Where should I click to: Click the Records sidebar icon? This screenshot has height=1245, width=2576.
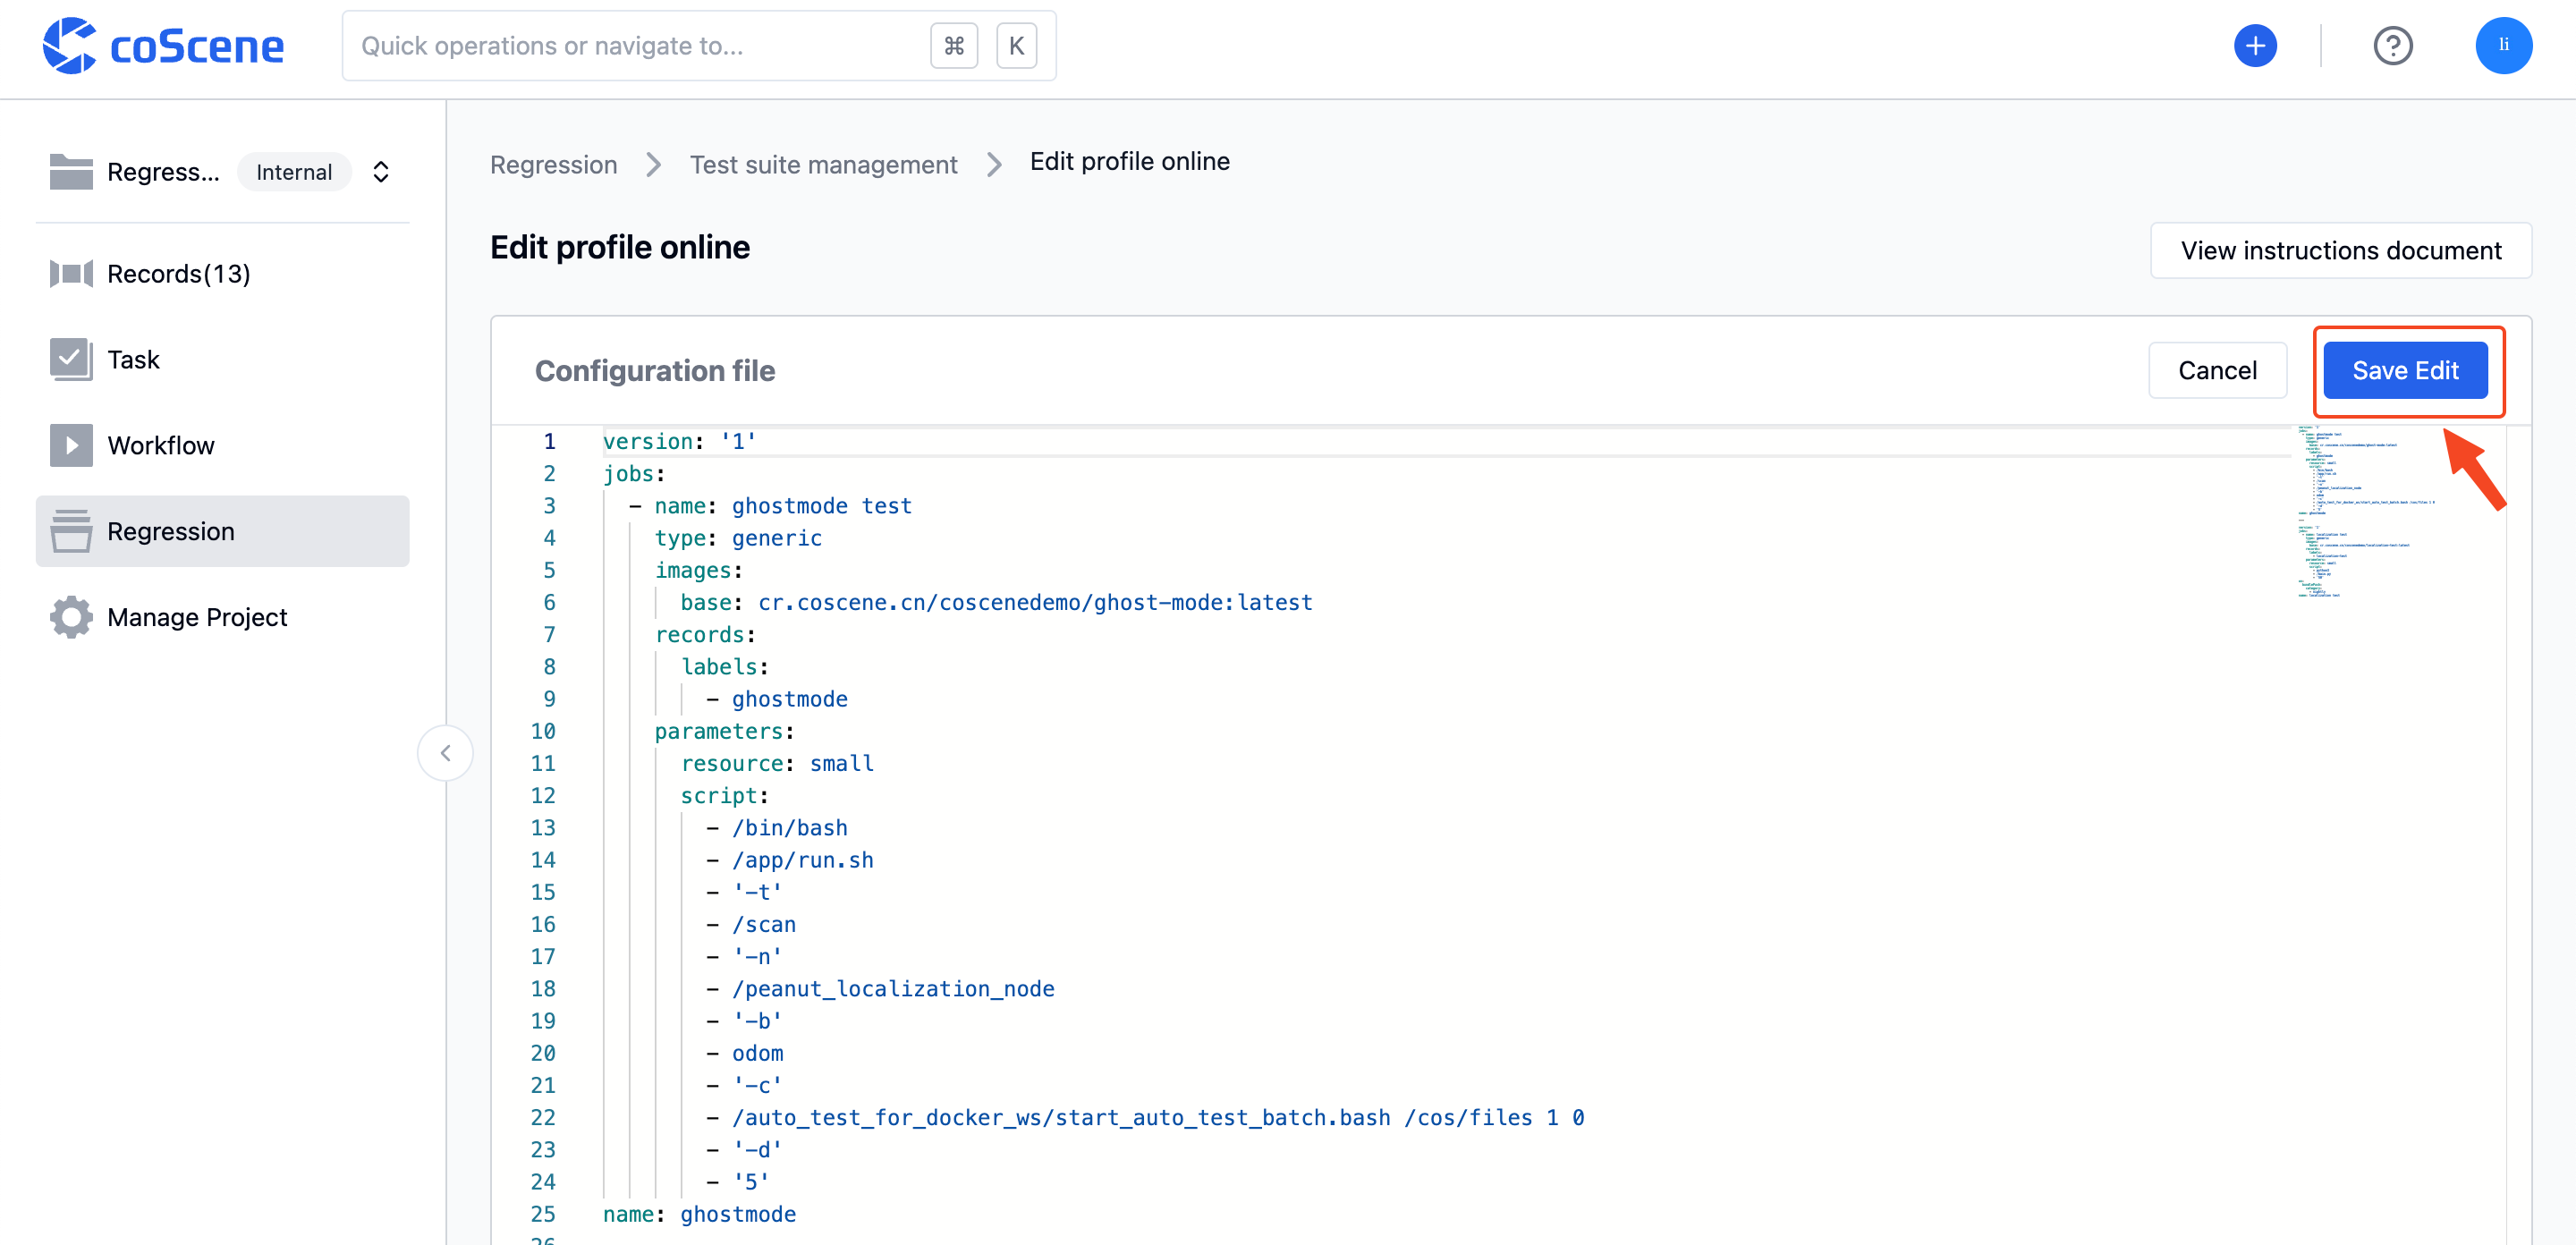point(71,273)
